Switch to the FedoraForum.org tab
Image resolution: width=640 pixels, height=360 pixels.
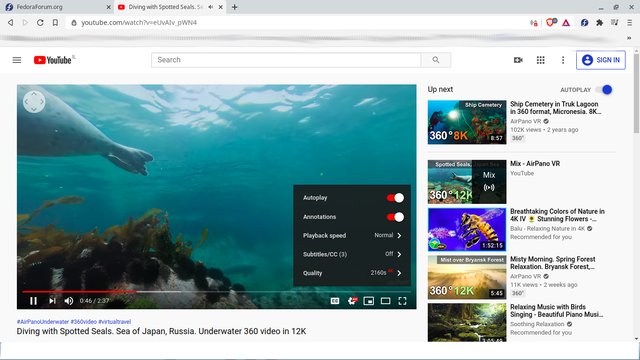coord(57,7)
